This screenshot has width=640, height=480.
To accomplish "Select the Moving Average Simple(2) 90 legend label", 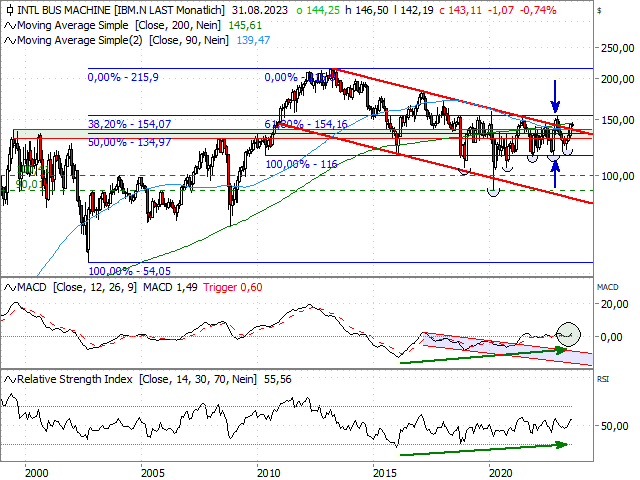I will tap(123, 40).
